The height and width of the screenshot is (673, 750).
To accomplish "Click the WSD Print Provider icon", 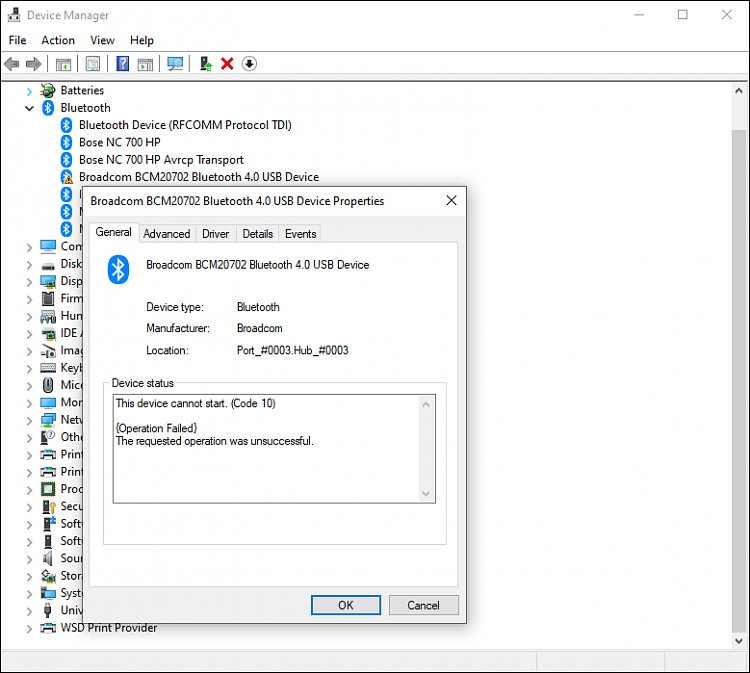I will click(48, 628).
